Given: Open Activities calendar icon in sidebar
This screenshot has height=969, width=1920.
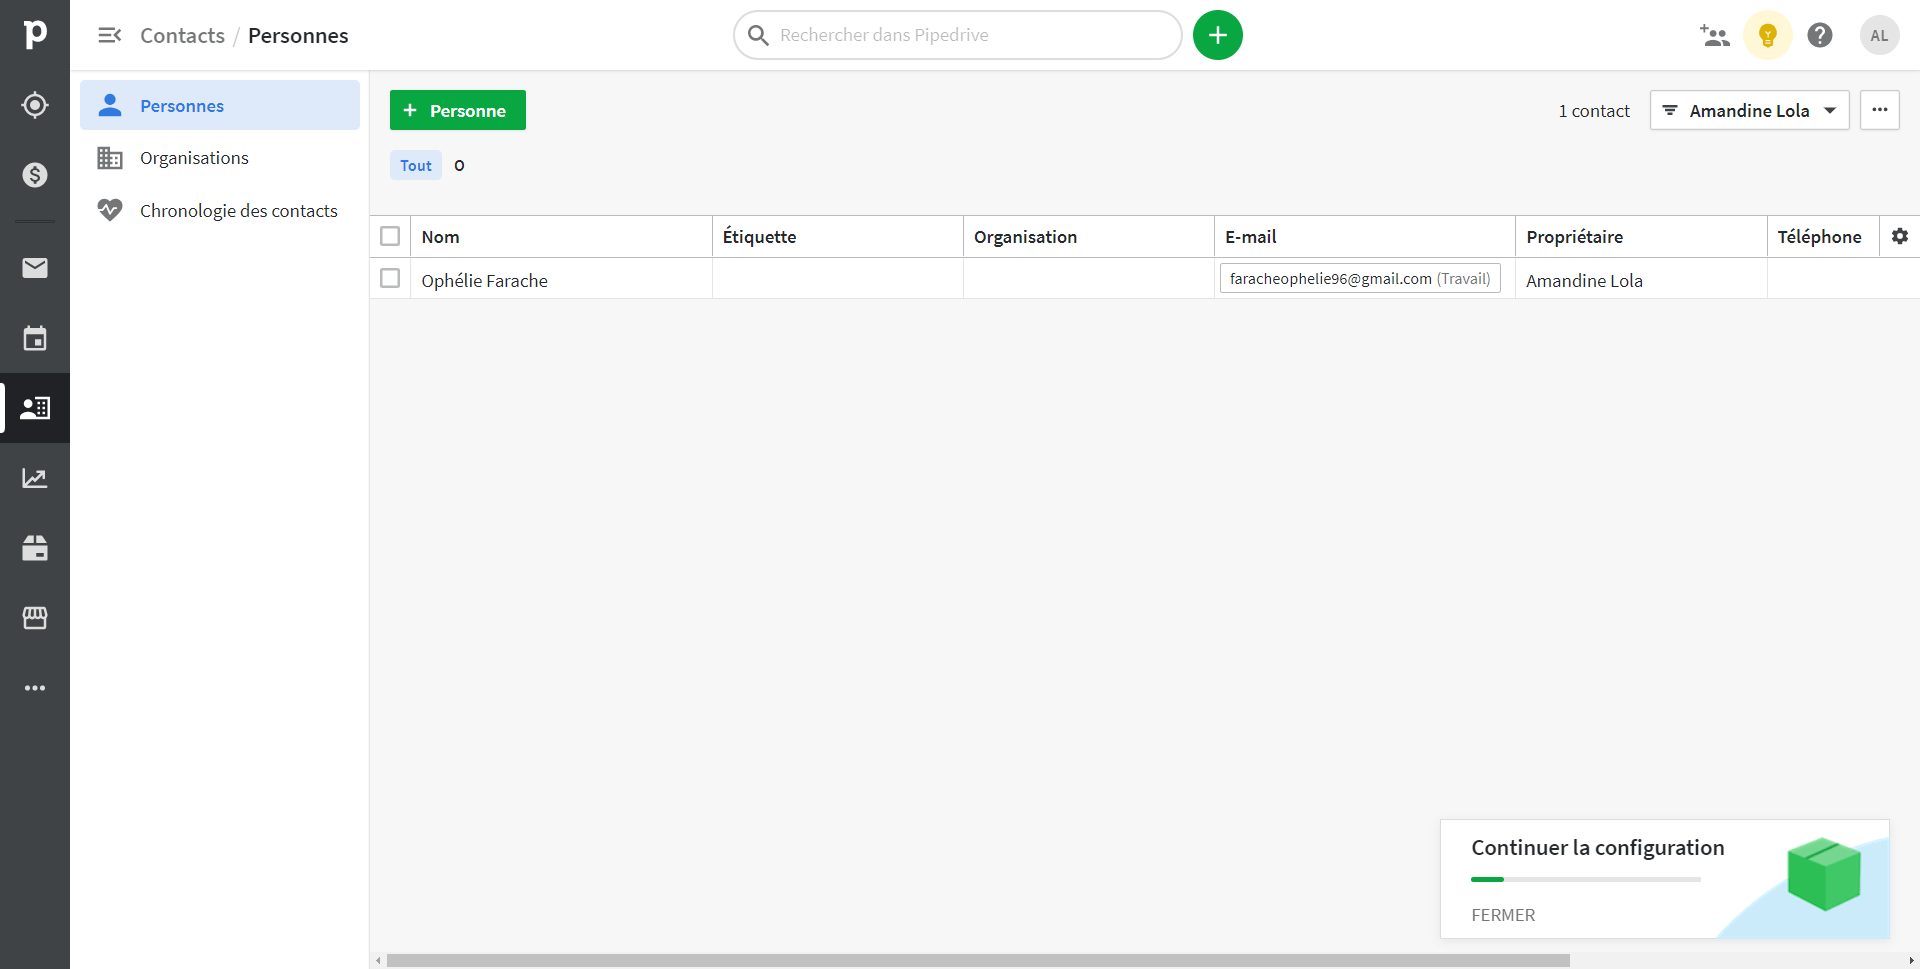Looking at the screenshot, I should 35,338.
